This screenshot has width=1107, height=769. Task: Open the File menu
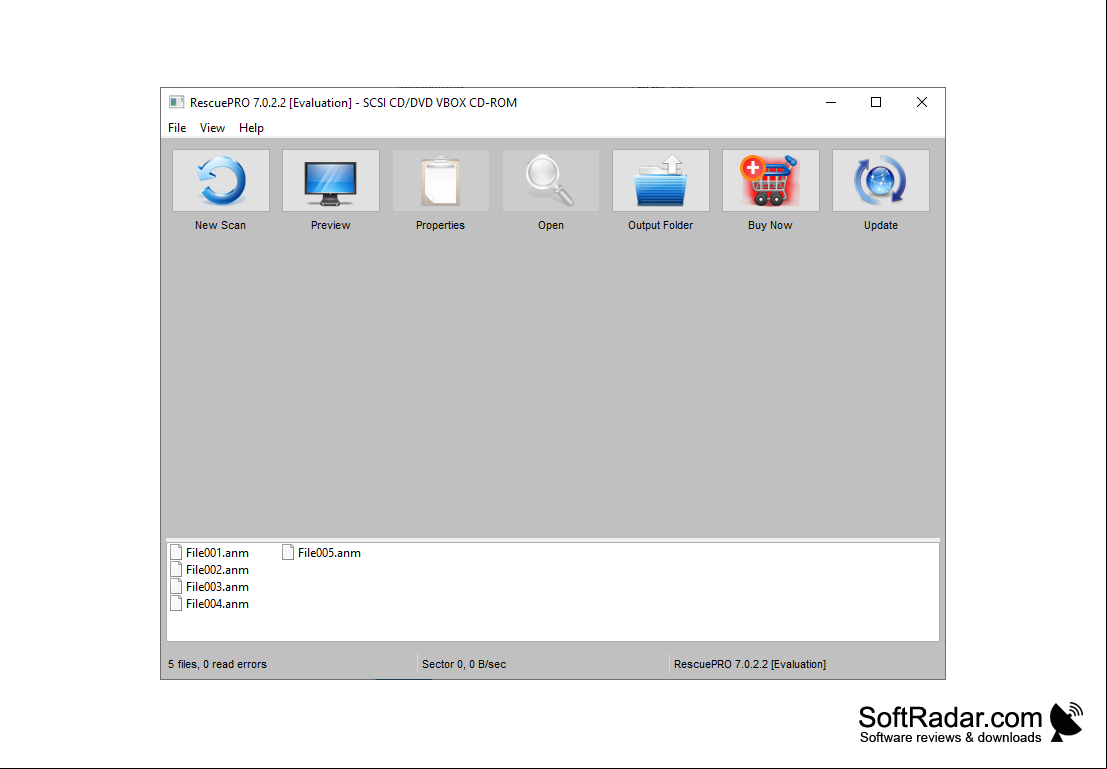click(x=177, y=128)
